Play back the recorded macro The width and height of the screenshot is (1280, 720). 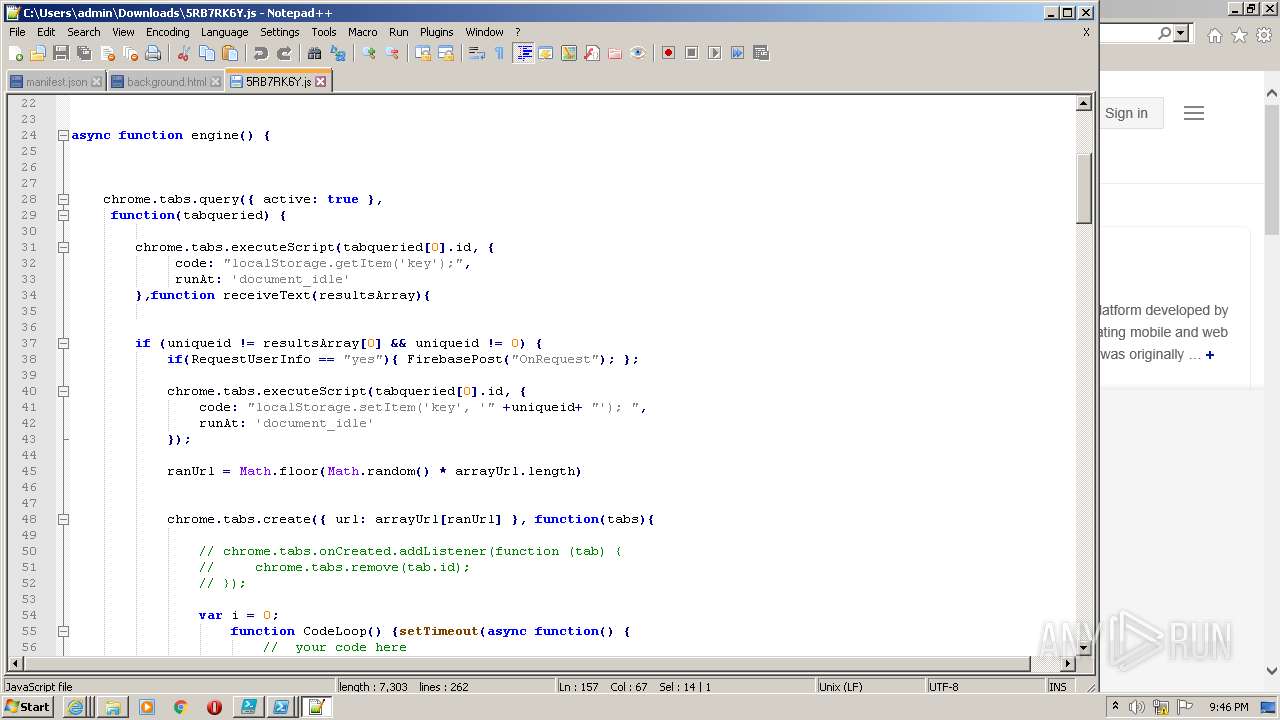(x=714, y=53)
